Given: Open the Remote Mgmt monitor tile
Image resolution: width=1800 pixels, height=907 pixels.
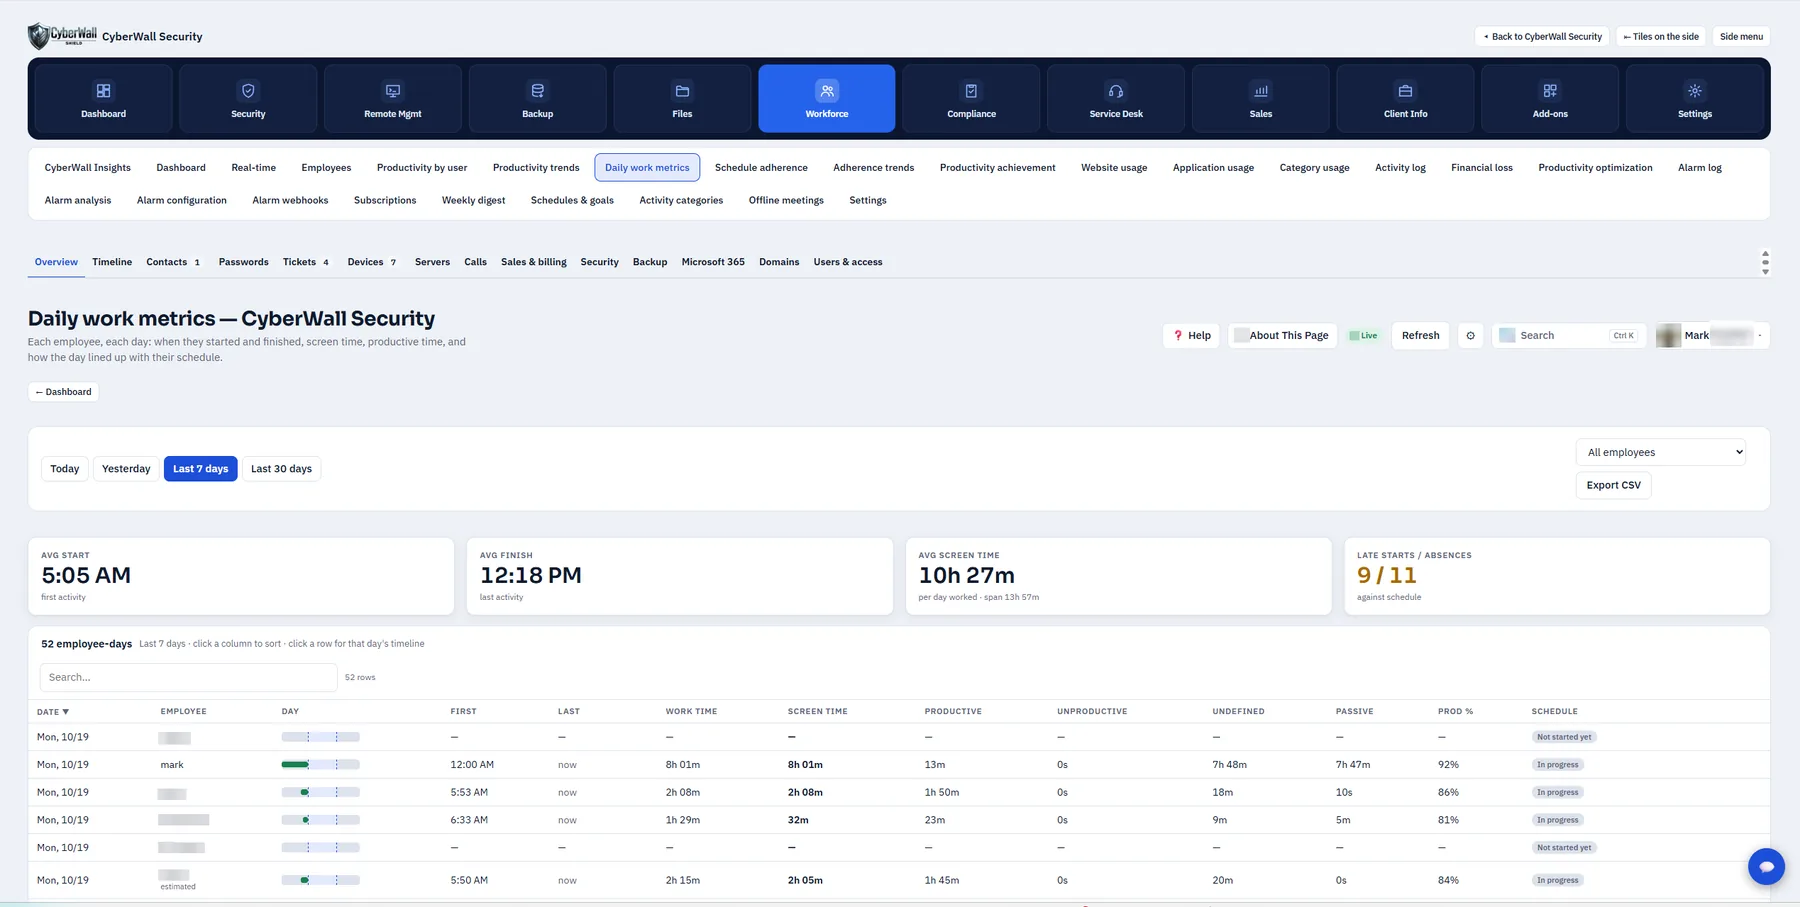Looking at the screenshot, I should tap(393, 98).
